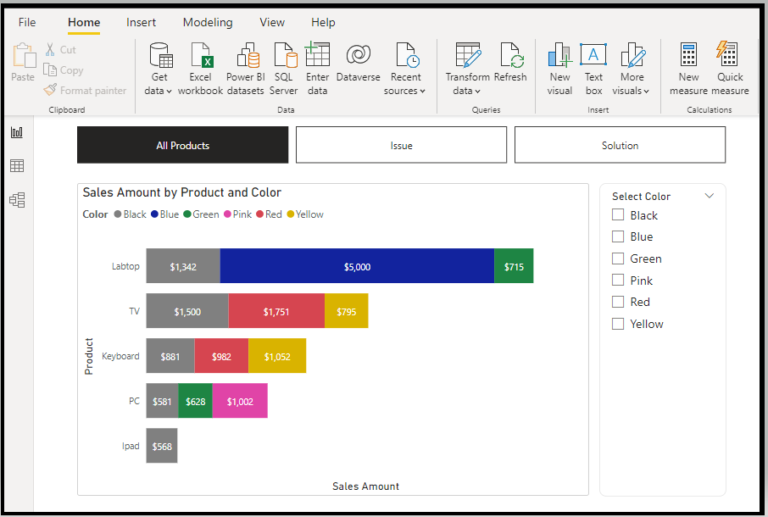Open the More visuals dropdown arrow
Viewport: 768px width, 517px height.
(646, 92)
